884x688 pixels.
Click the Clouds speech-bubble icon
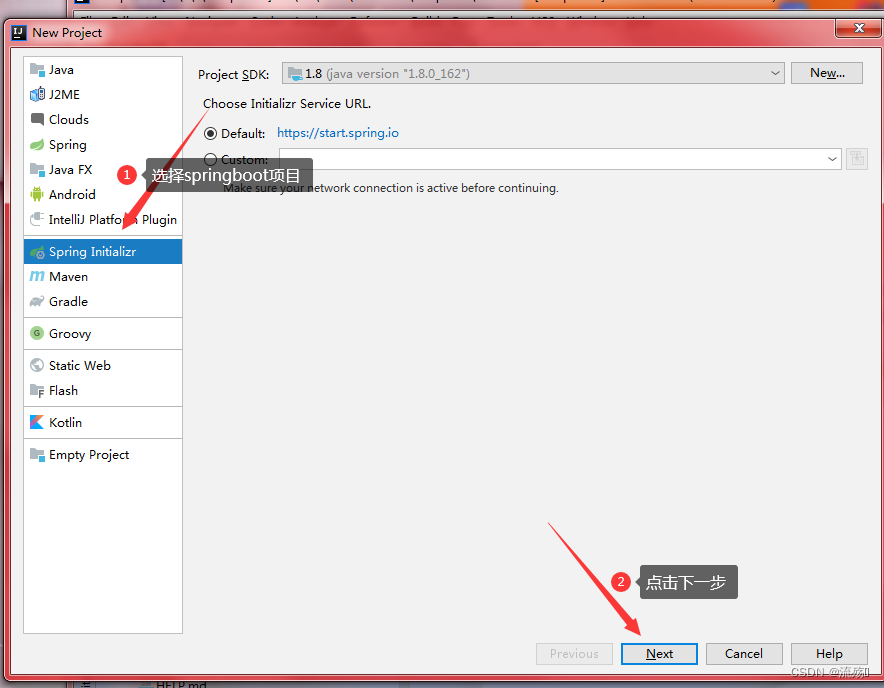(x=37, y=120)
